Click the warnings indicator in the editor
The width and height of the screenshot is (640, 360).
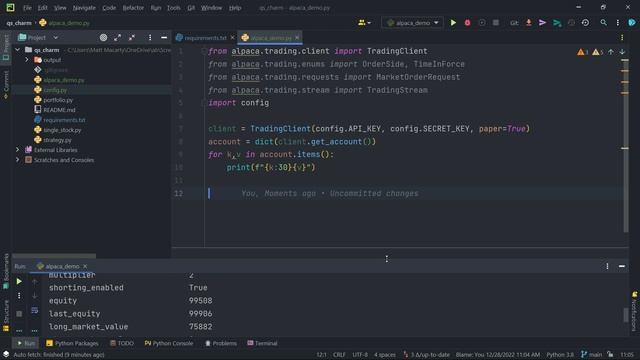pyautogui.click(x=590, y=52)
